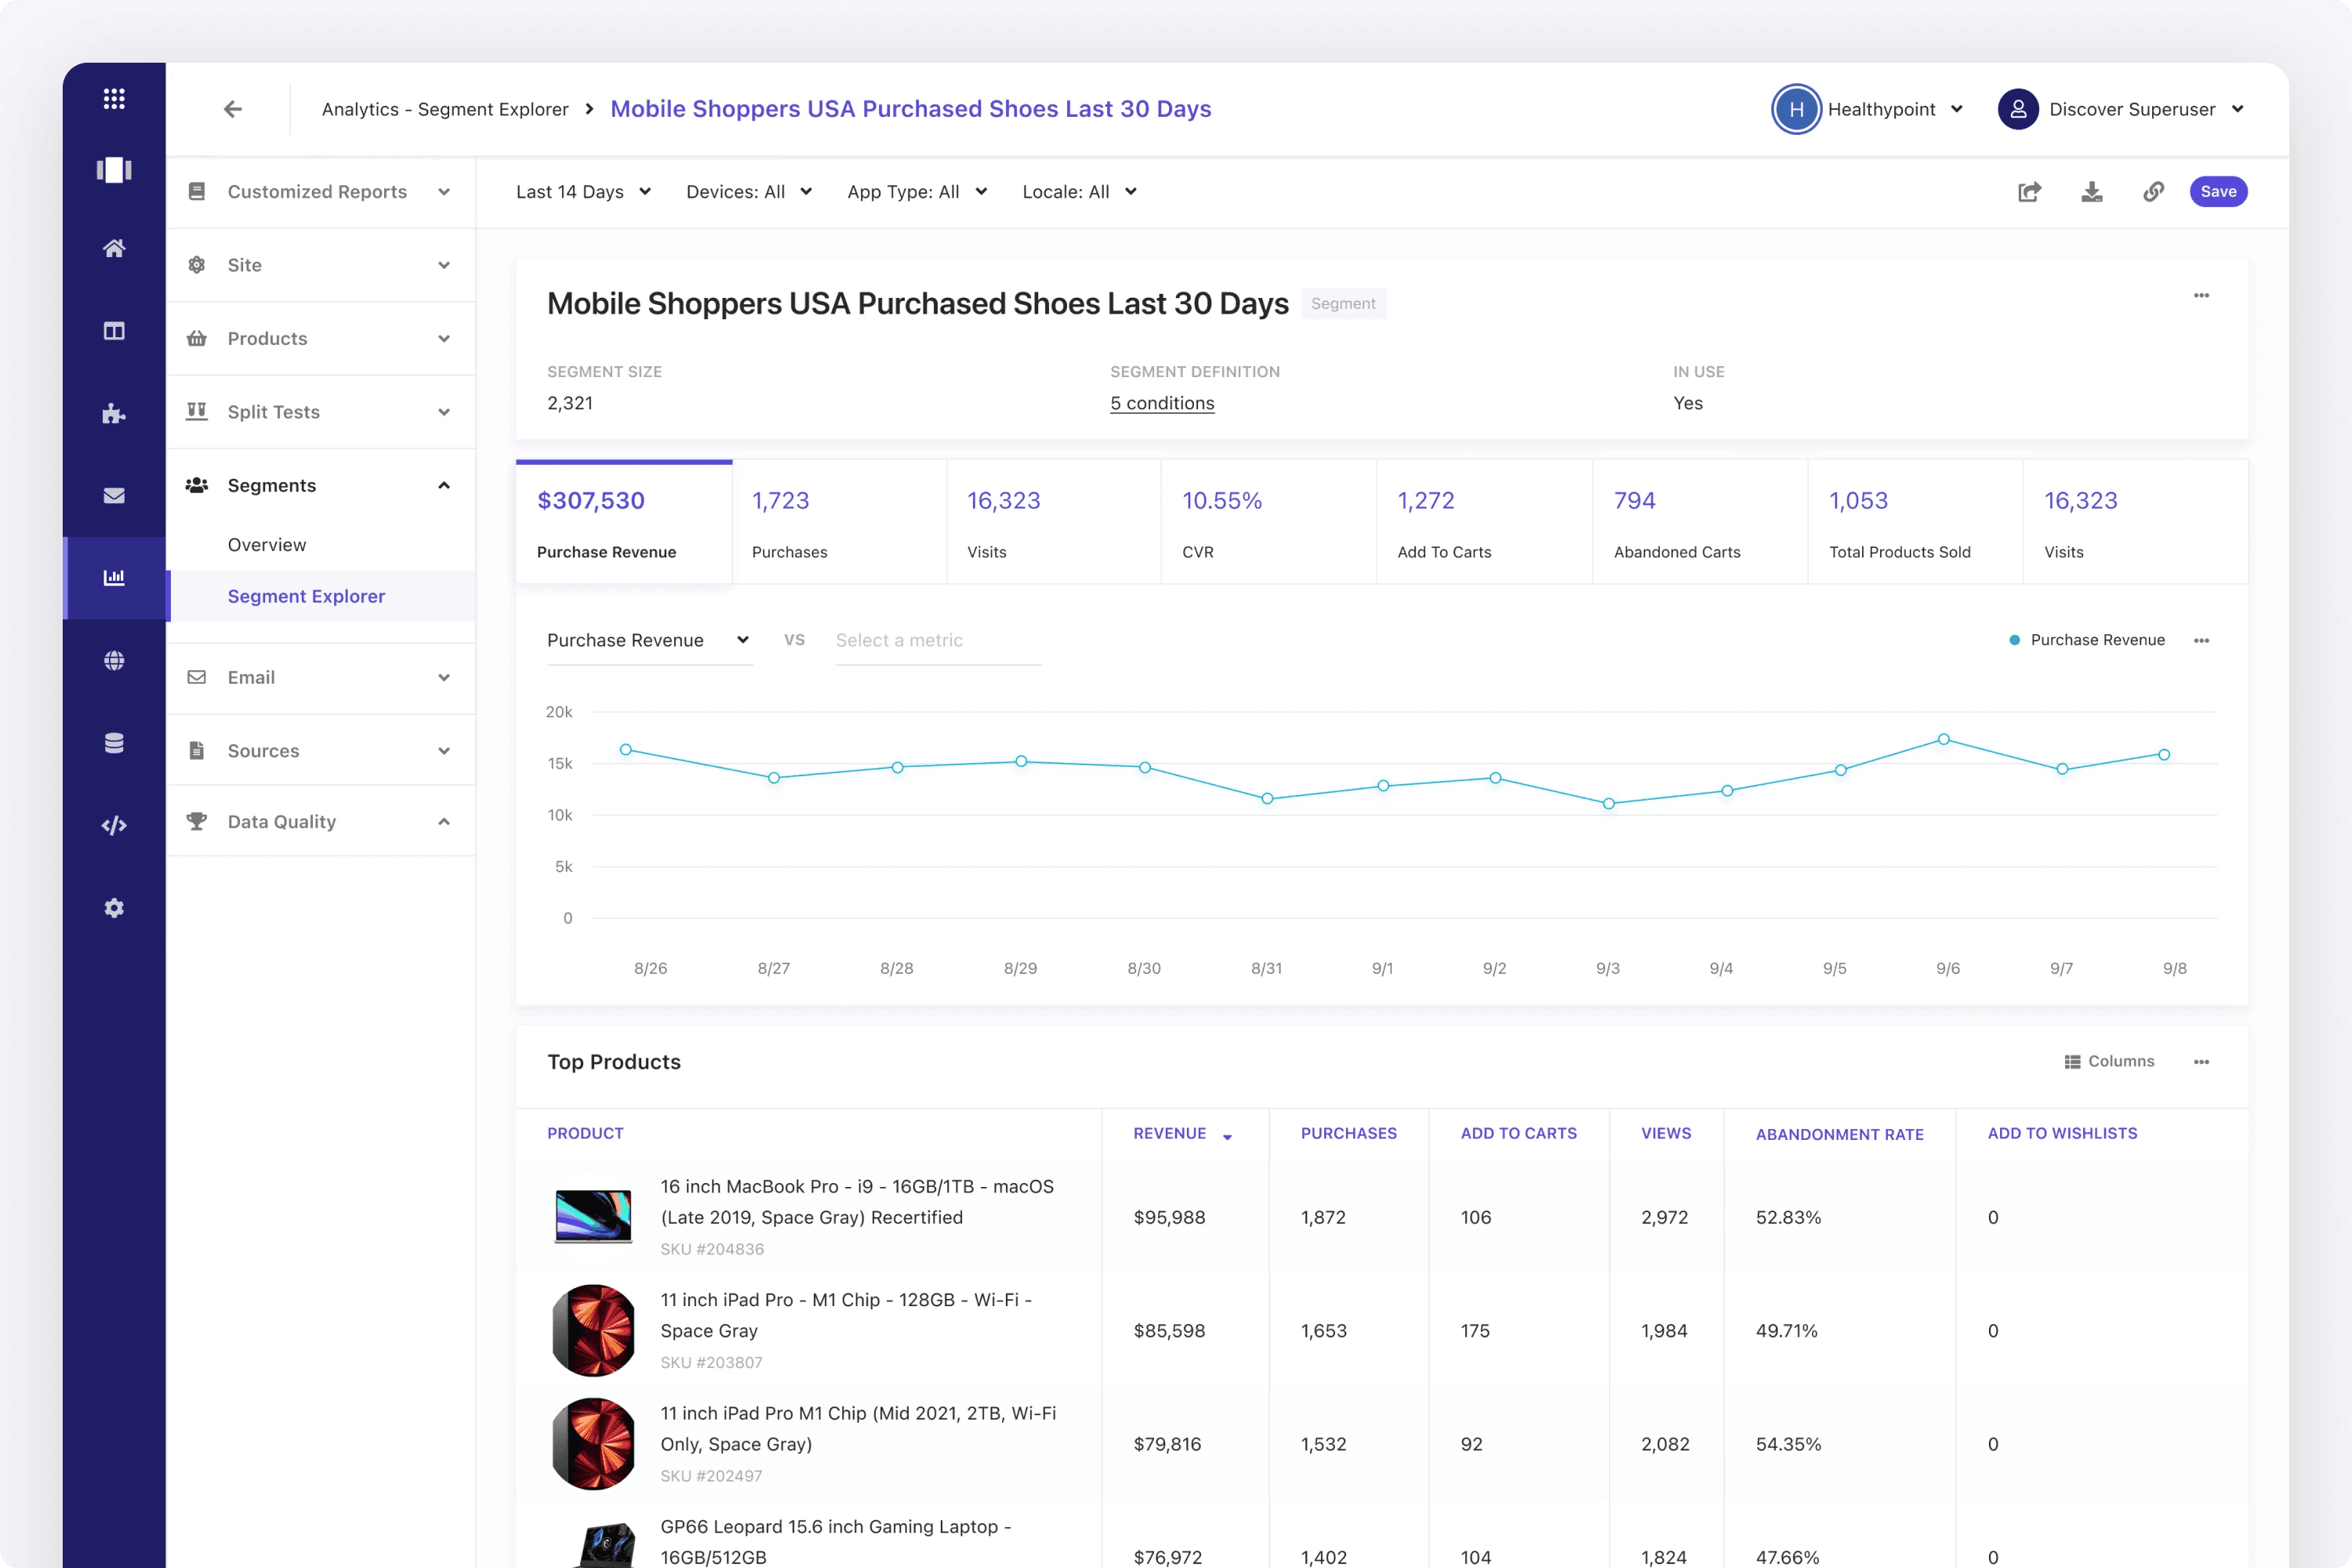2352x1568 pixels.
Task: Open the globe icon in the sidebar
Action: point(114,661)
